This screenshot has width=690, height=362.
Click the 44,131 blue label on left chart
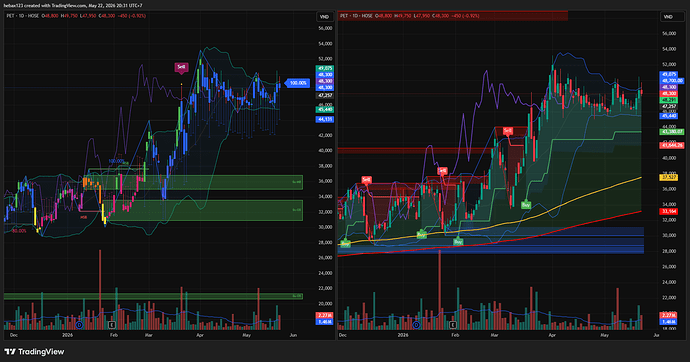click(325, 119)
